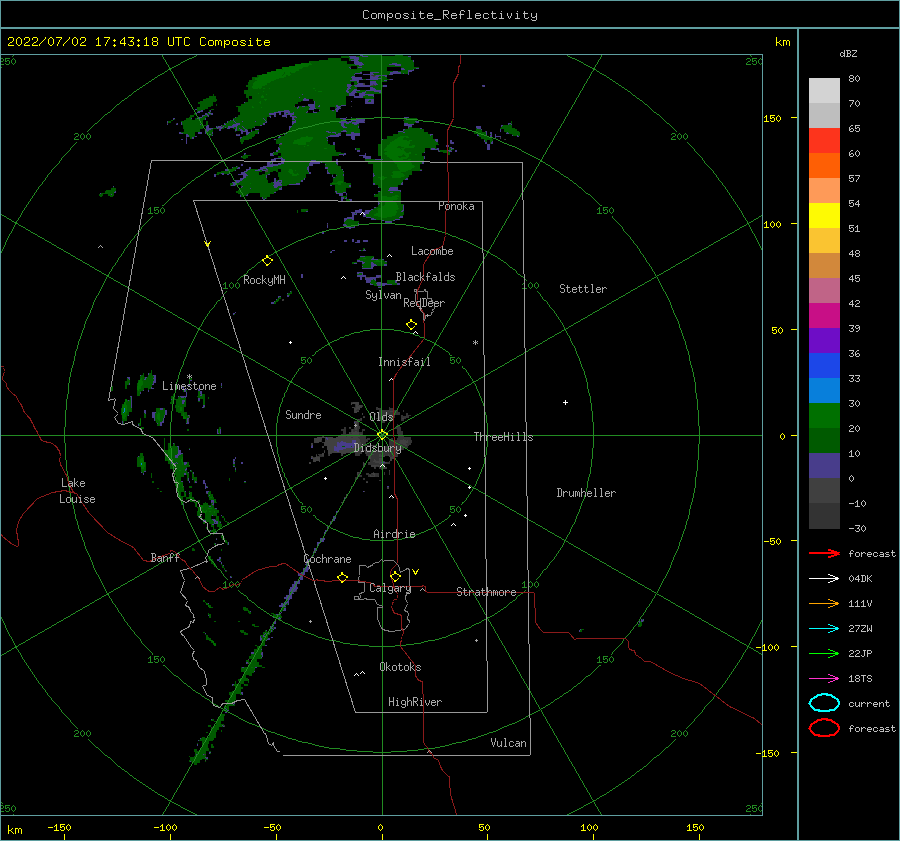
Task: Click the Lacombe town label
Action: [x=432, y=251]
